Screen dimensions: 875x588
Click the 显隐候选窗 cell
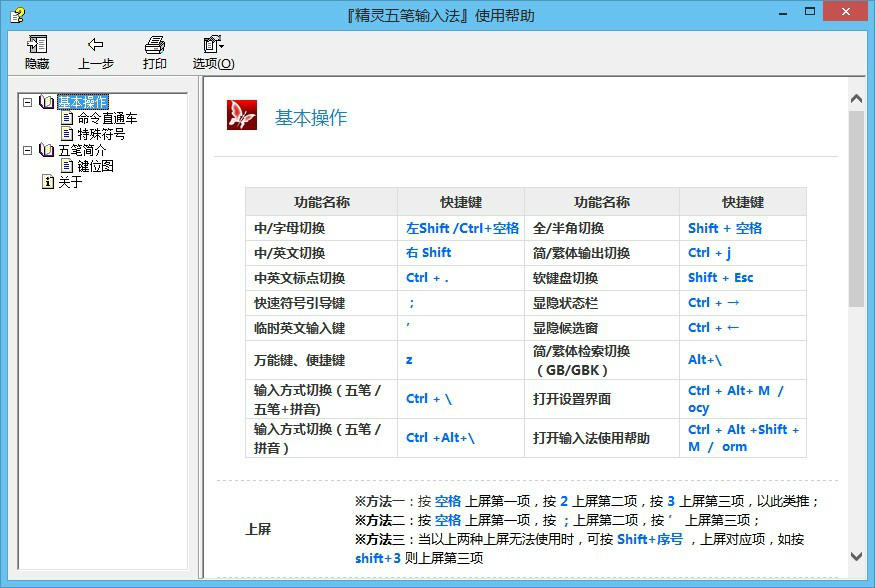pyautogui.click(x=602, y=328)
